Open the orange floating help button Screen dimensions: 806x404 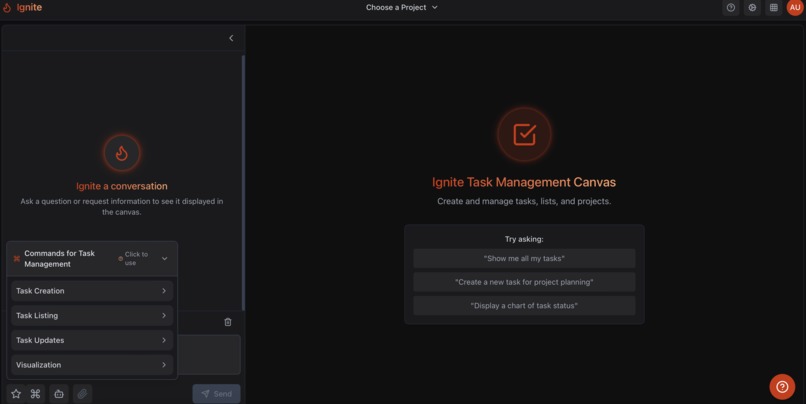pyautogui.click(x=782, y=387)
